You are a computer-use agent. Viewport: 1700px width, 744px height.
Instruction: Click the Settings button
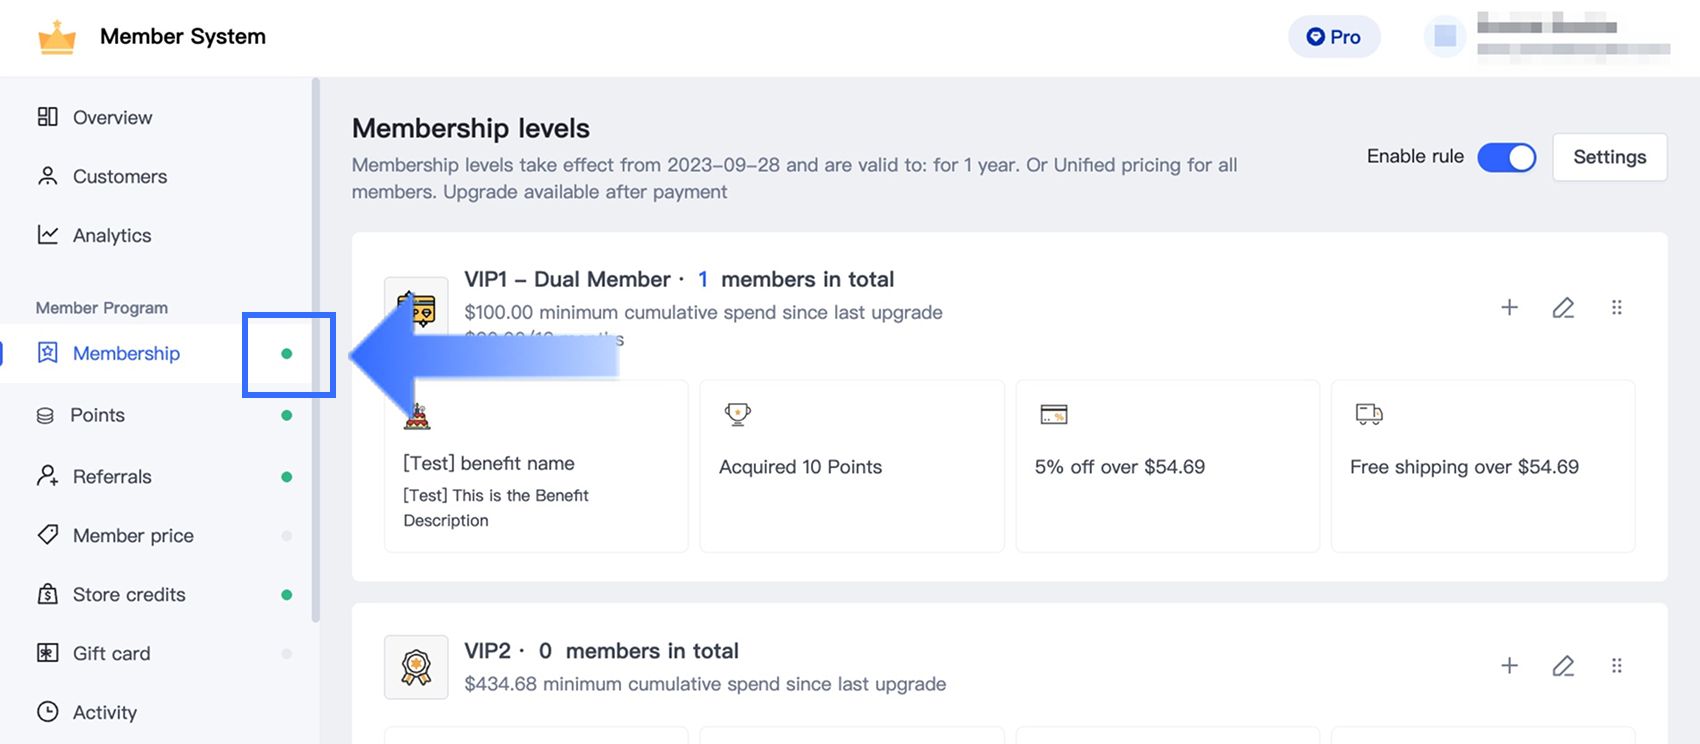click(1609, 157)
